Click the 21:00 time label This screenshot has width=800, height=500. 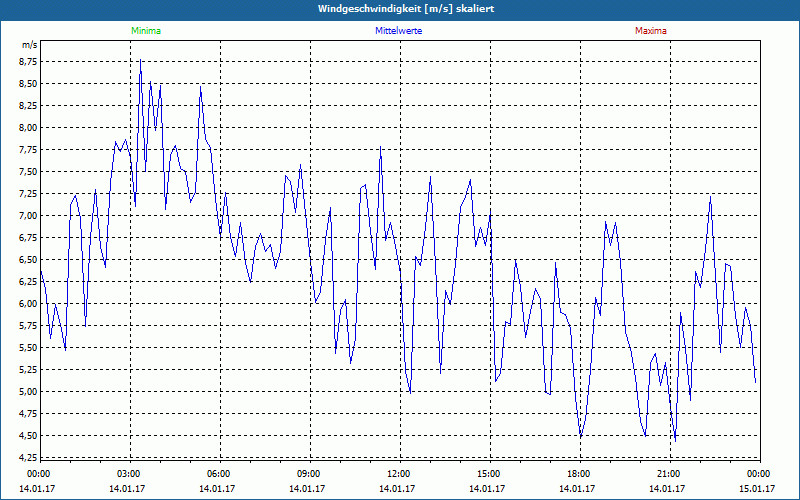(668, 474)
